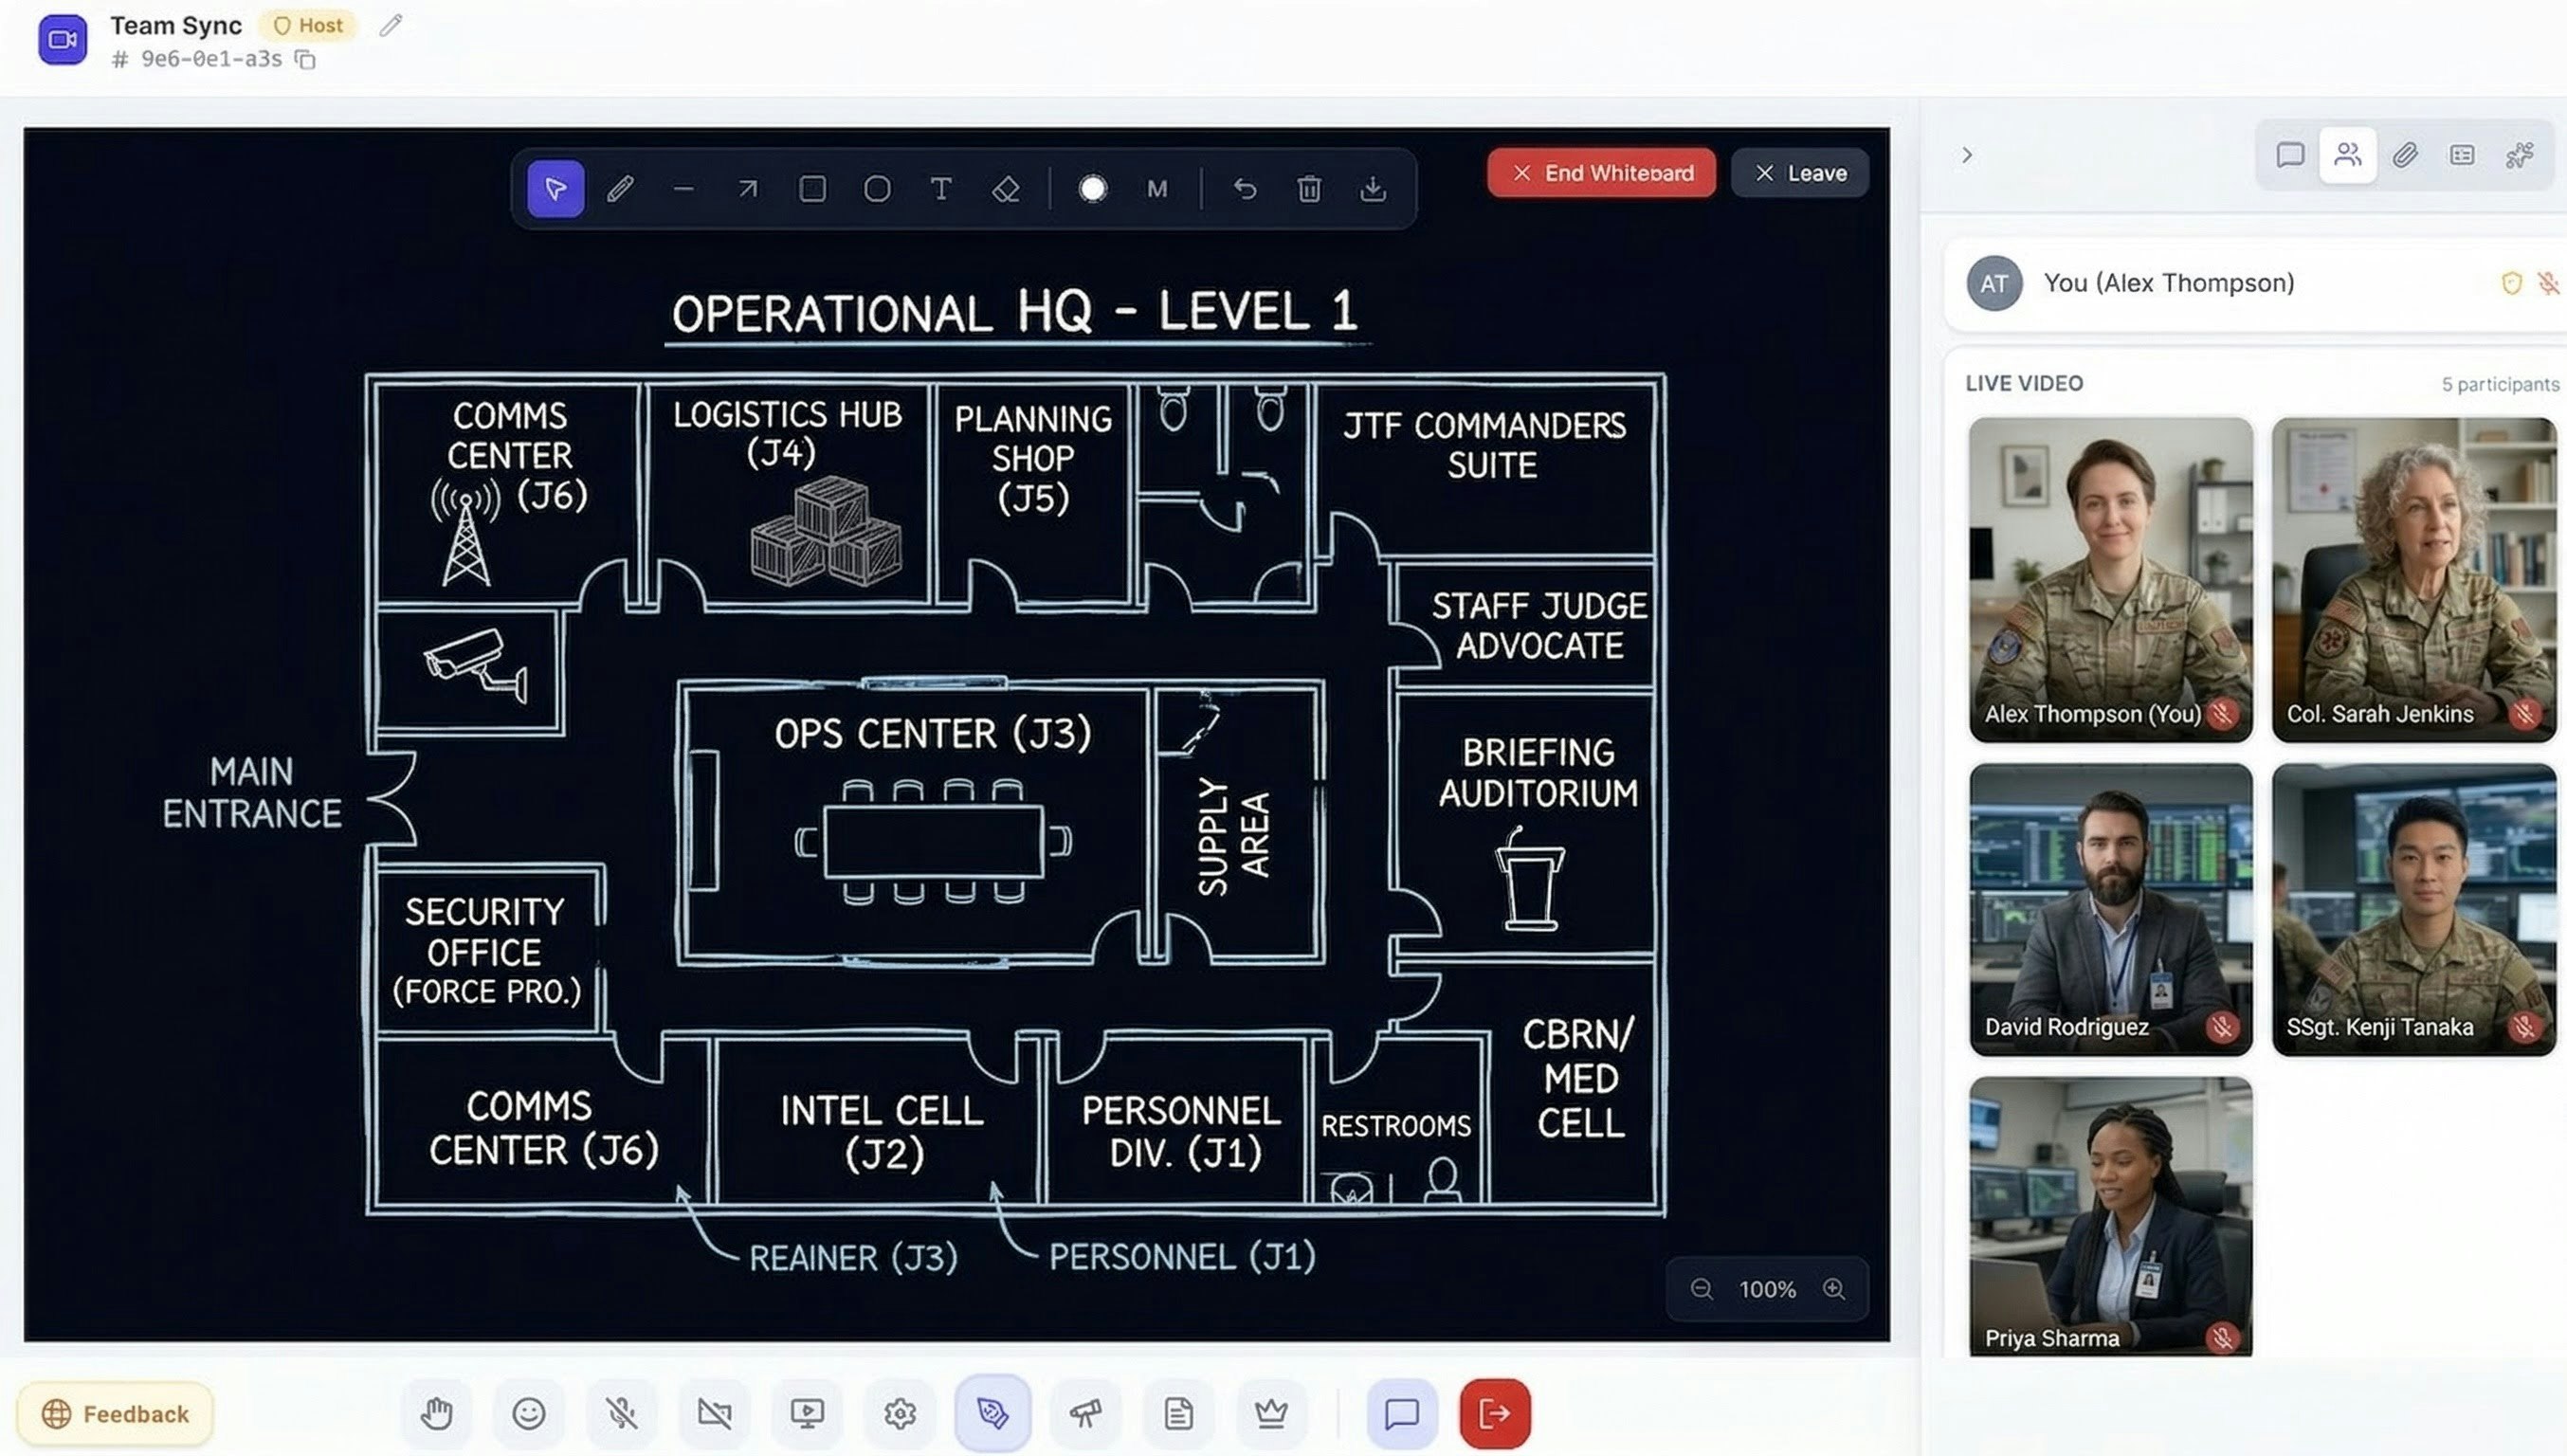Toggle microphone mute in bottom bar
The image size is (2567, 1456).
[x=621, y=1413]
